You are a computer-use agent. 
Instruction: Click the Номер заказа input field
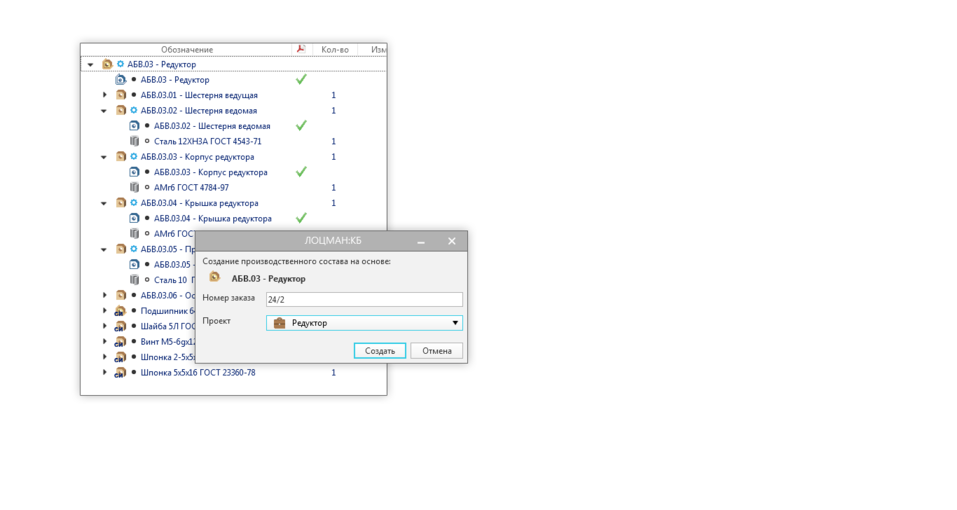364,300
